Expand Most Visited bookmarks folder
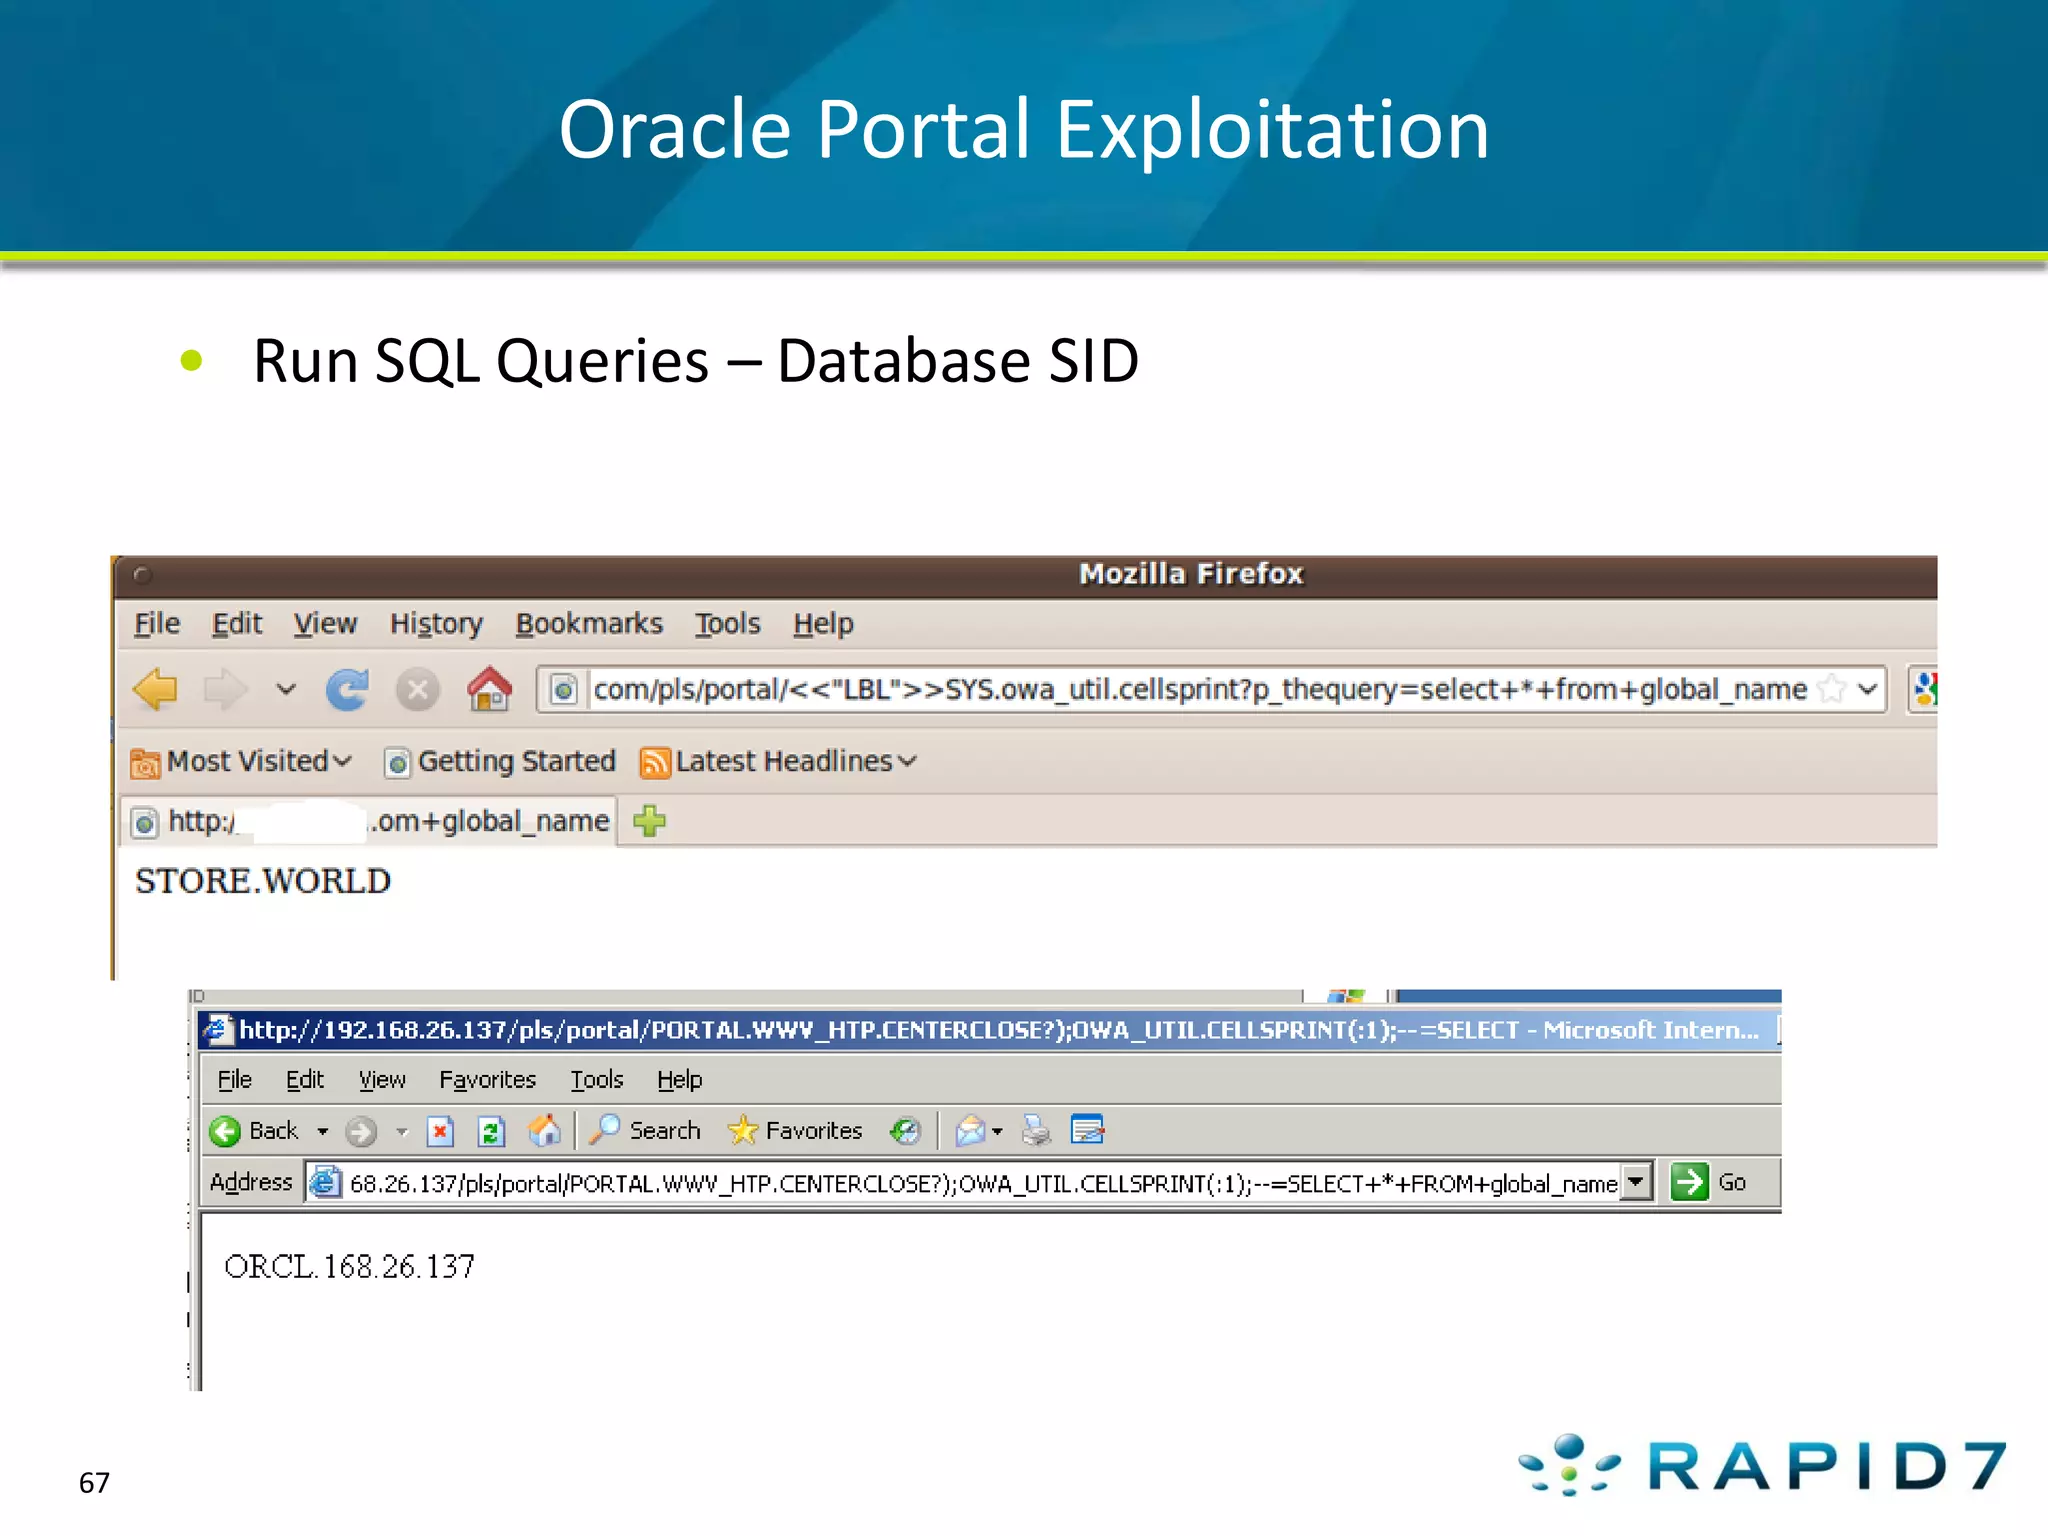 pyautogui.click(x=241, y=761)
